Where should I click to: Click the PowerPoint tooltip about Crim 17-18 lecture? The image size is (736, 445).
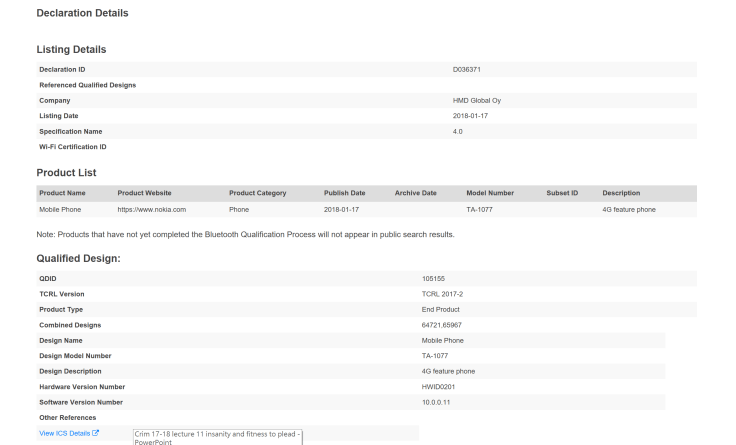click(x=218, y=436)
